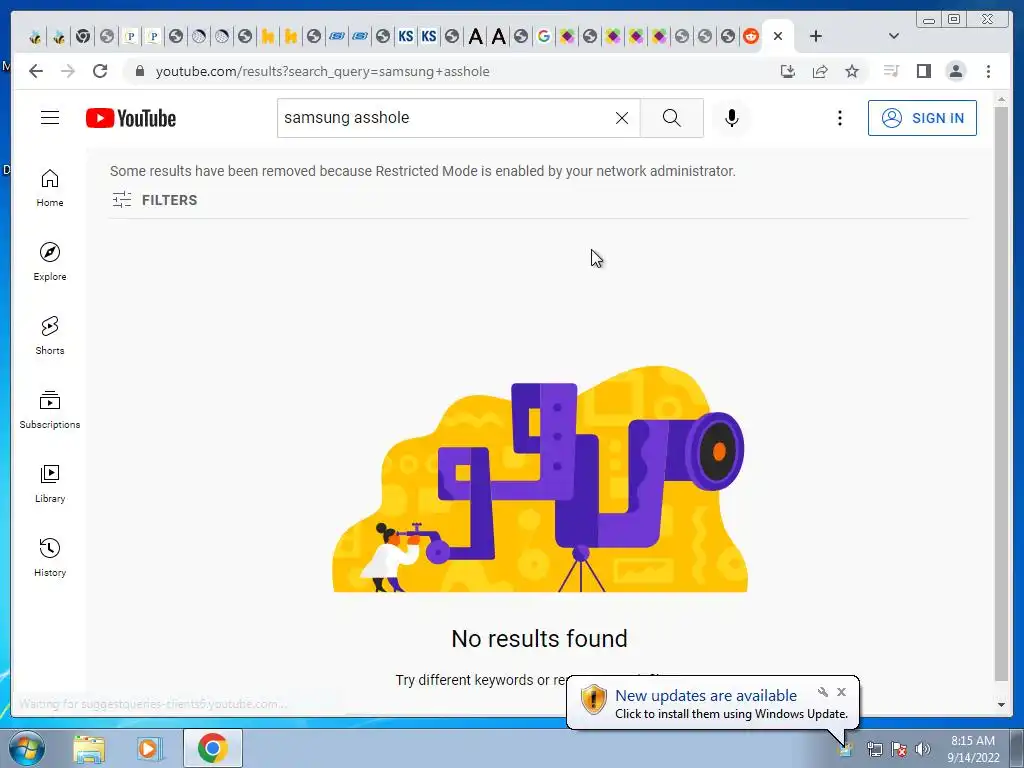Go back to the previous page

point(36,71)
